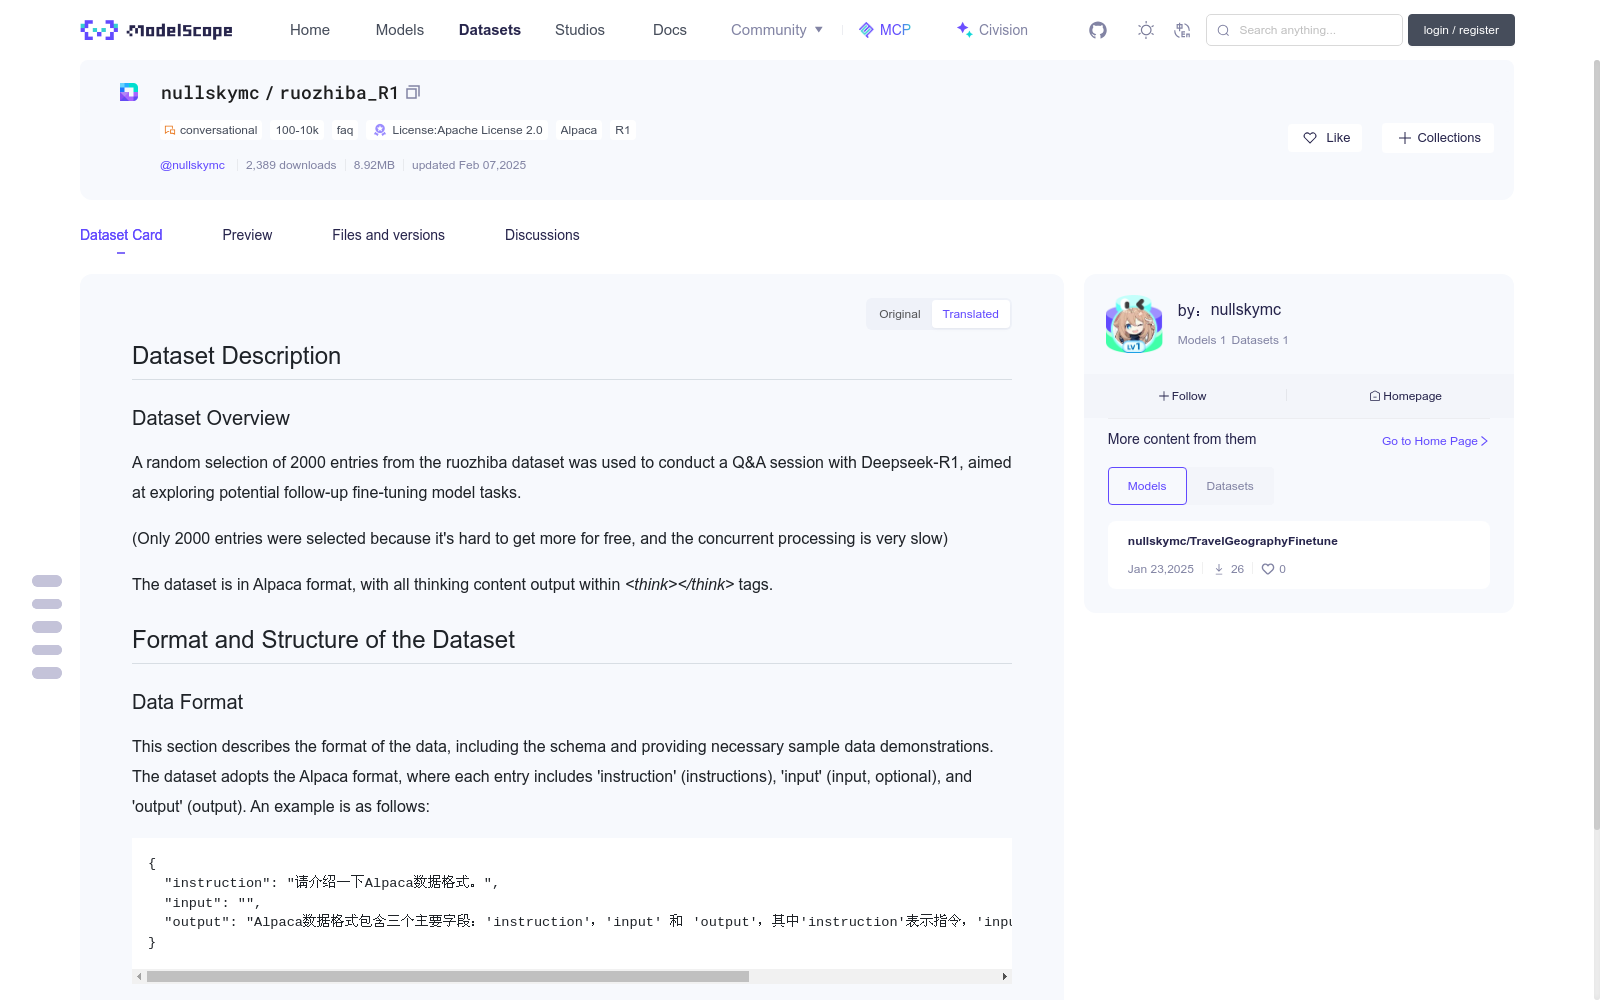Screen dimensions: 1600x1000
Task: Click the plus icon on Collections
Action: tap(1405, 138)
